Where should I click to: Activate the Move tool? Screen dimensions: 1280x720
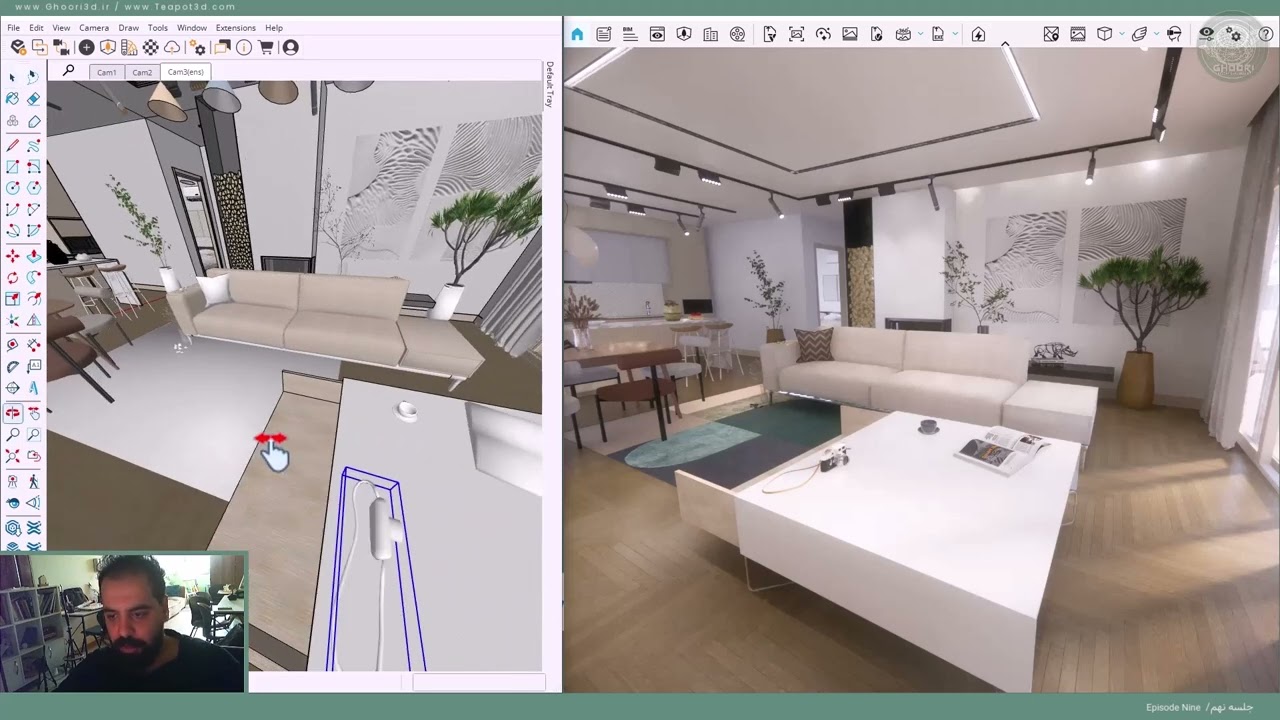pyautogui.click(x=12, y=256)
